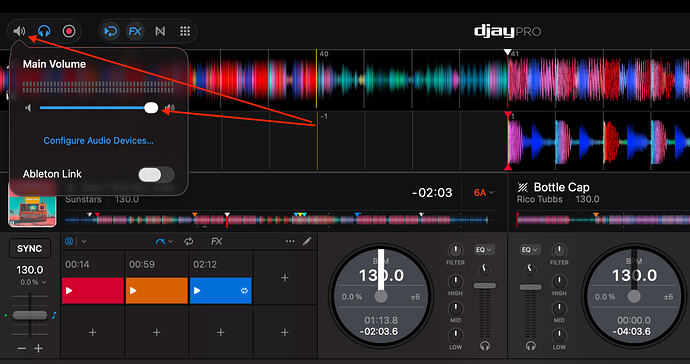Click the -02:03 remaining time display

click(x=432, y=192)
